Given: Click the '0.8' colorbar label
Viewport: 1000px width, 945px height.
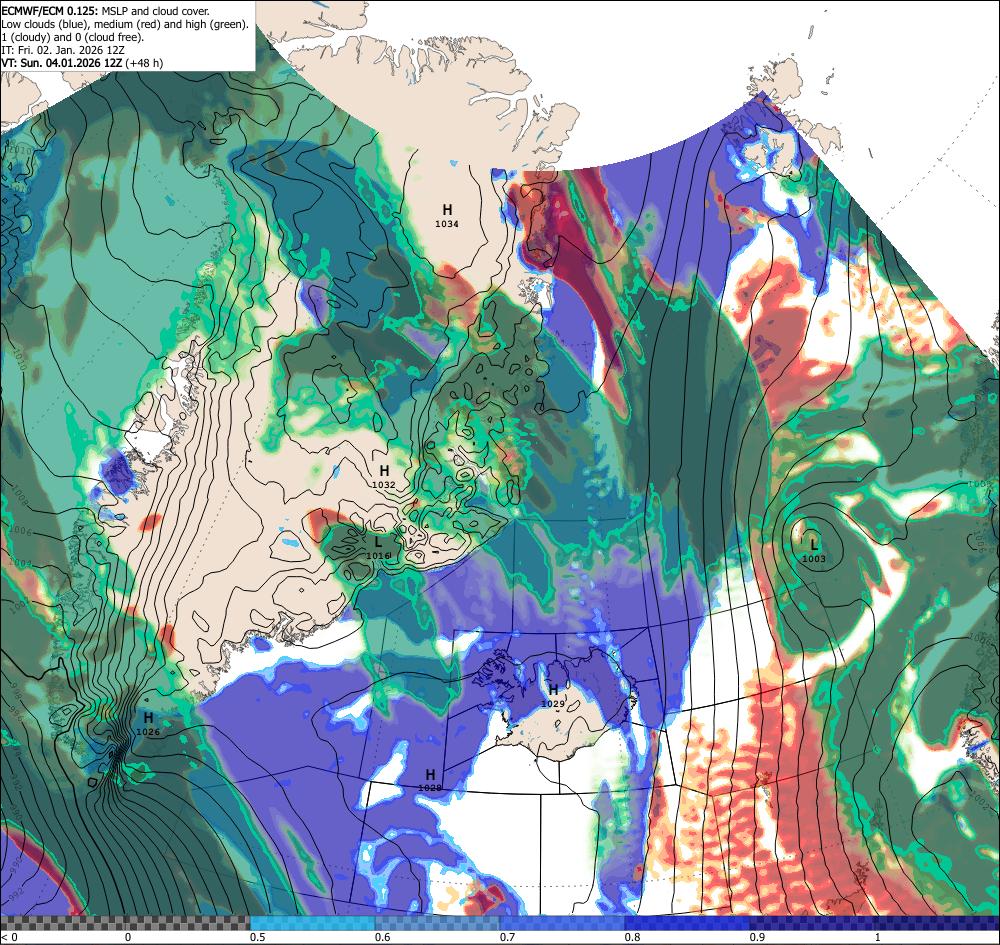Looking at the screenshot, I should [x=632, y=937].
